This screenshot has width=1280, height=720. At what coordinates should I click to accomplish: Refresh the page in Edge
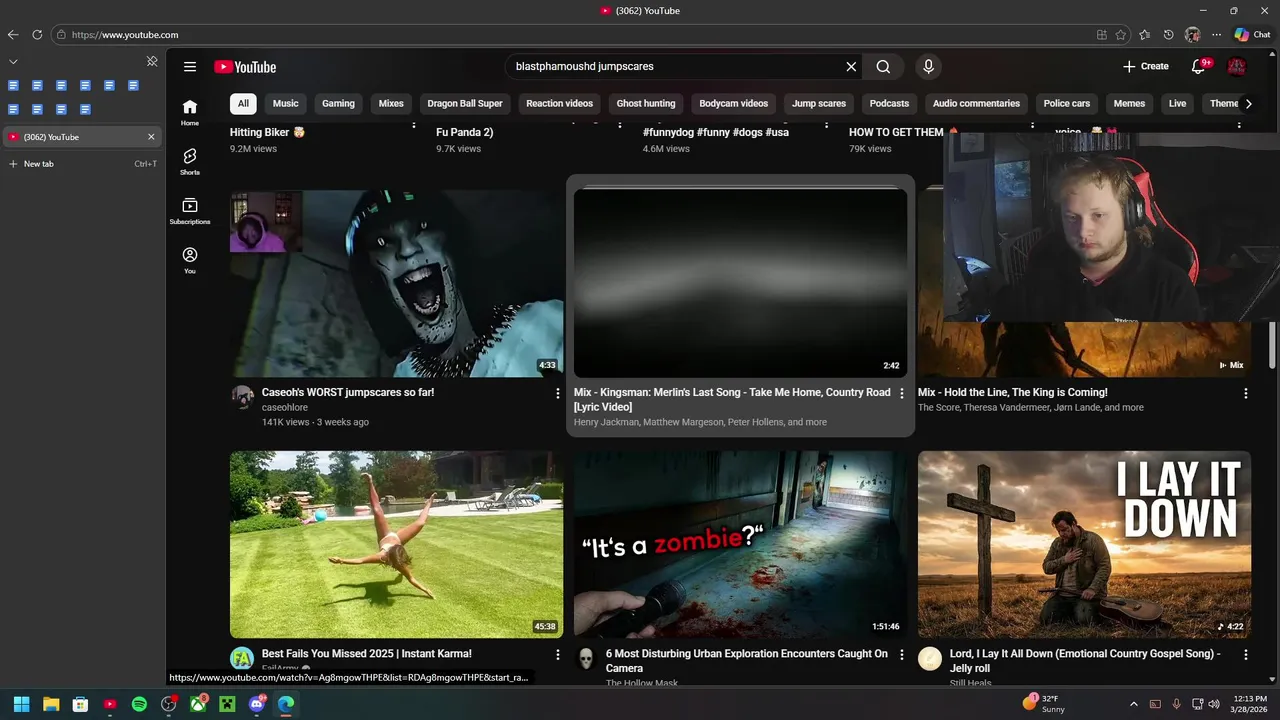pyautogui.click(x=37, y=34)
